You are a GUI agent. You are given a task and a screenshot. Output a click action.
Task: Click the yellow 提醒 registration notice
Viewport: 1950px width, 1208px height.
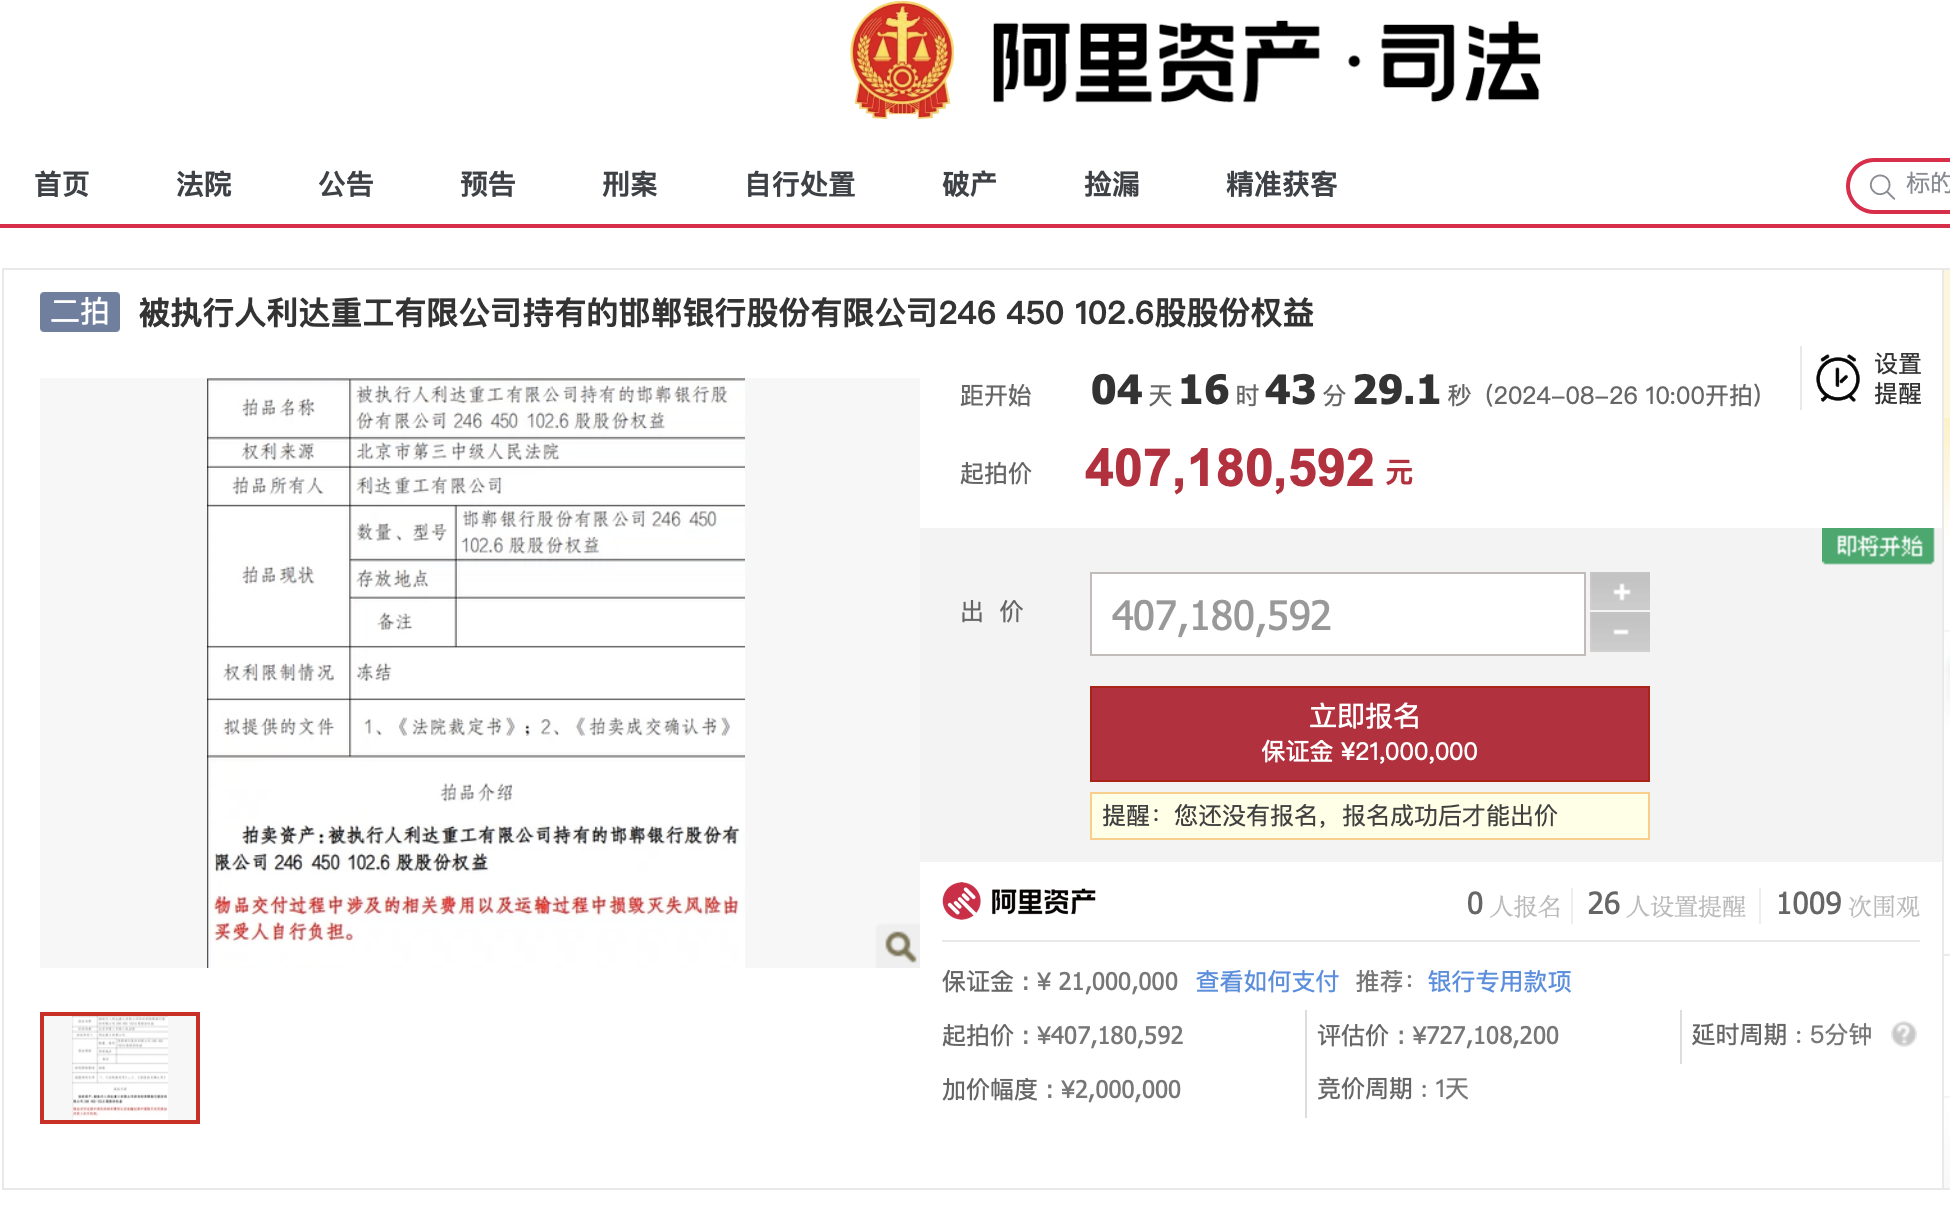tap(1369, 815)
